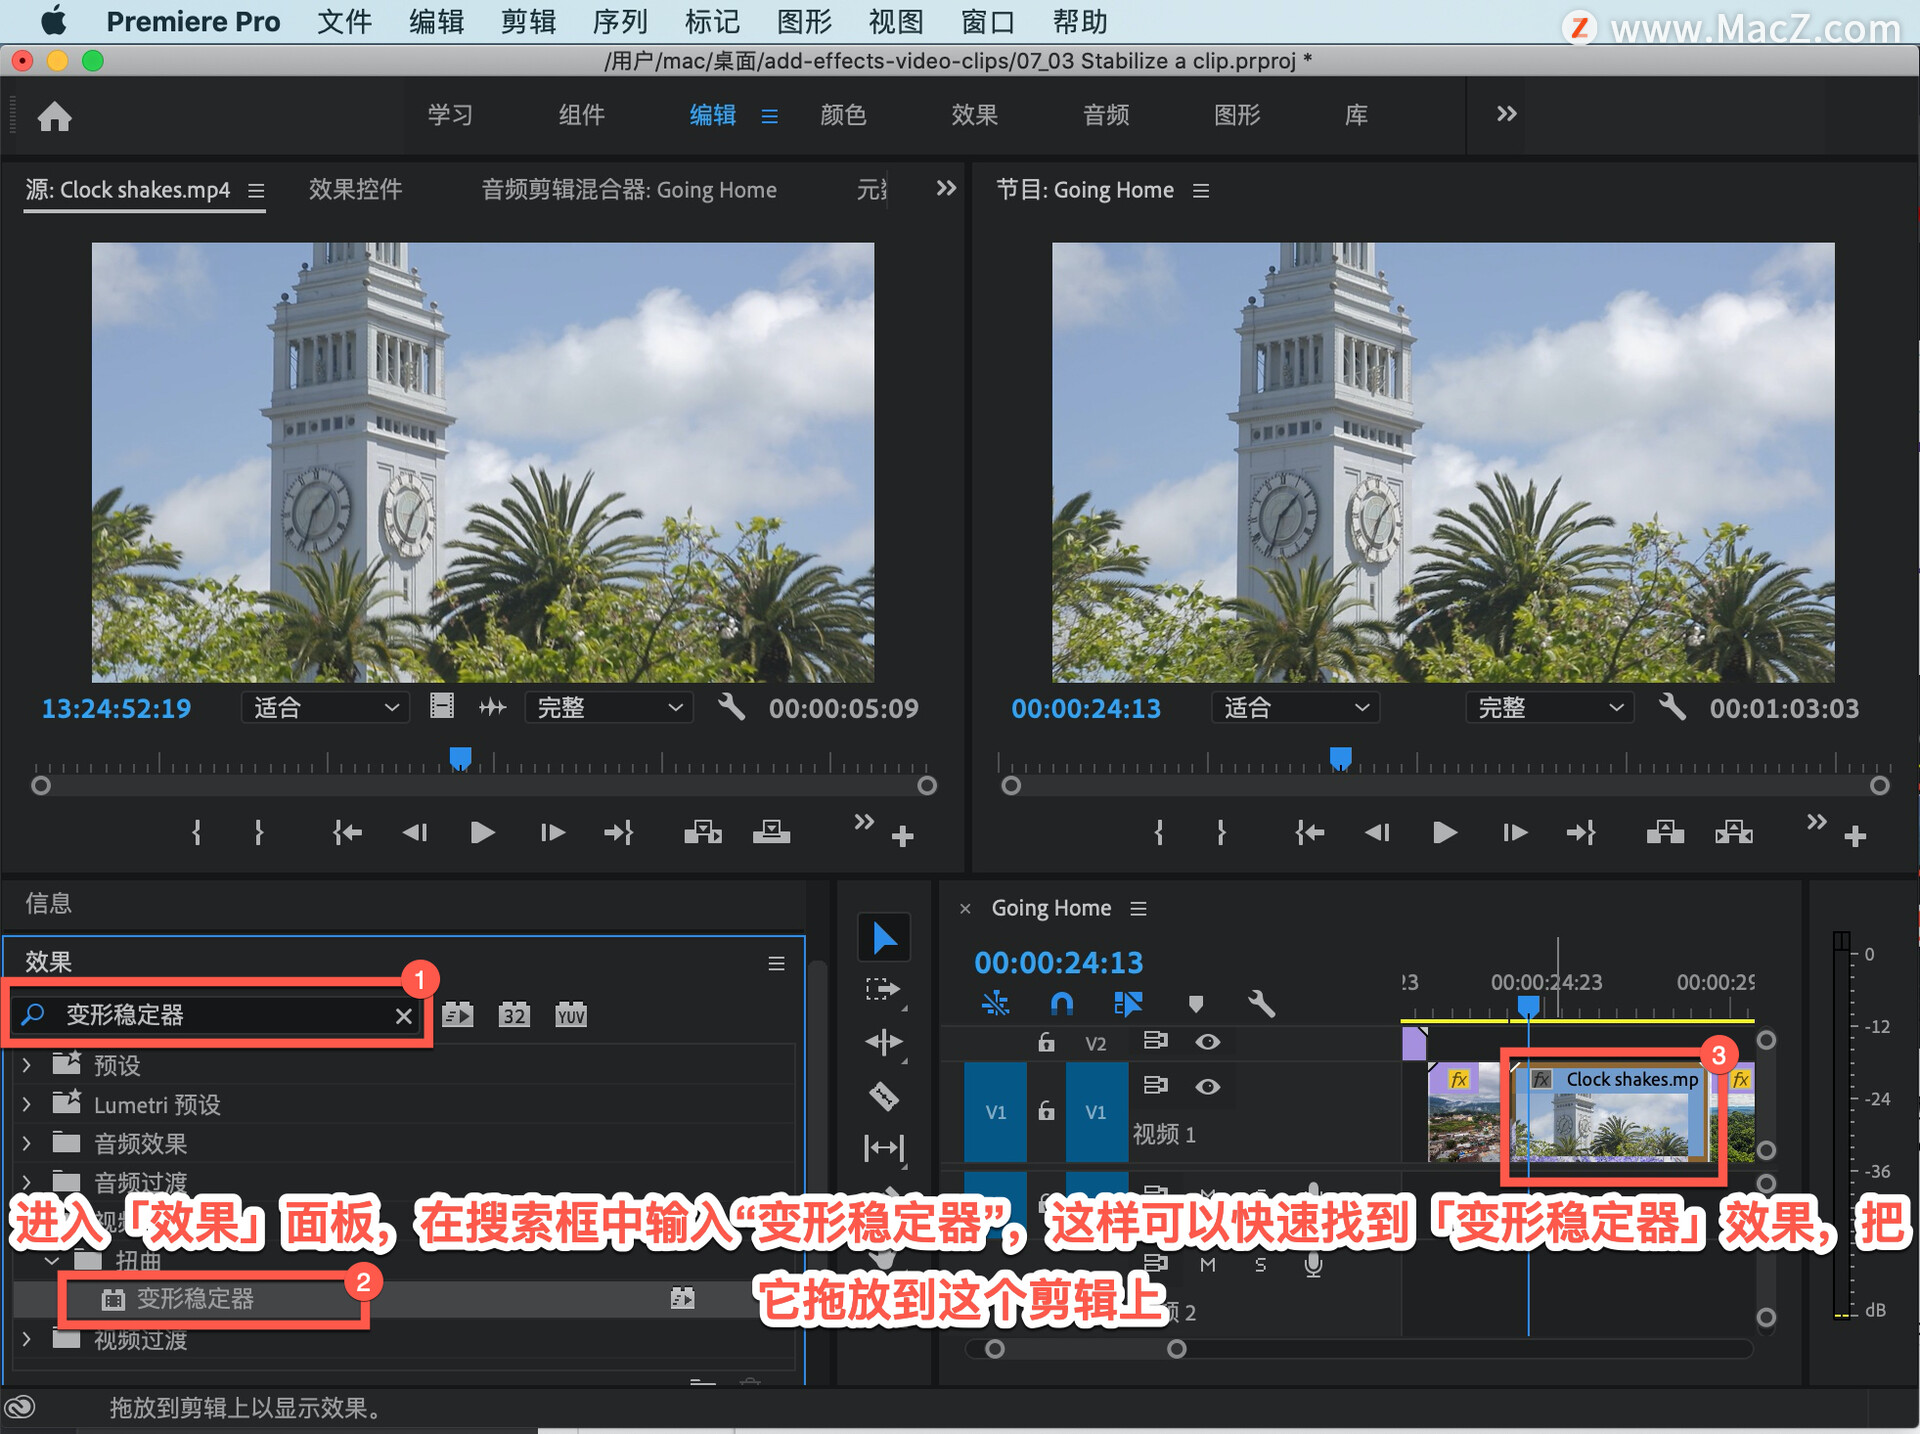The image size is (1920, 1434).
Task: Toggle snapping with the magnet icon
Action: click(1061, 1004)
